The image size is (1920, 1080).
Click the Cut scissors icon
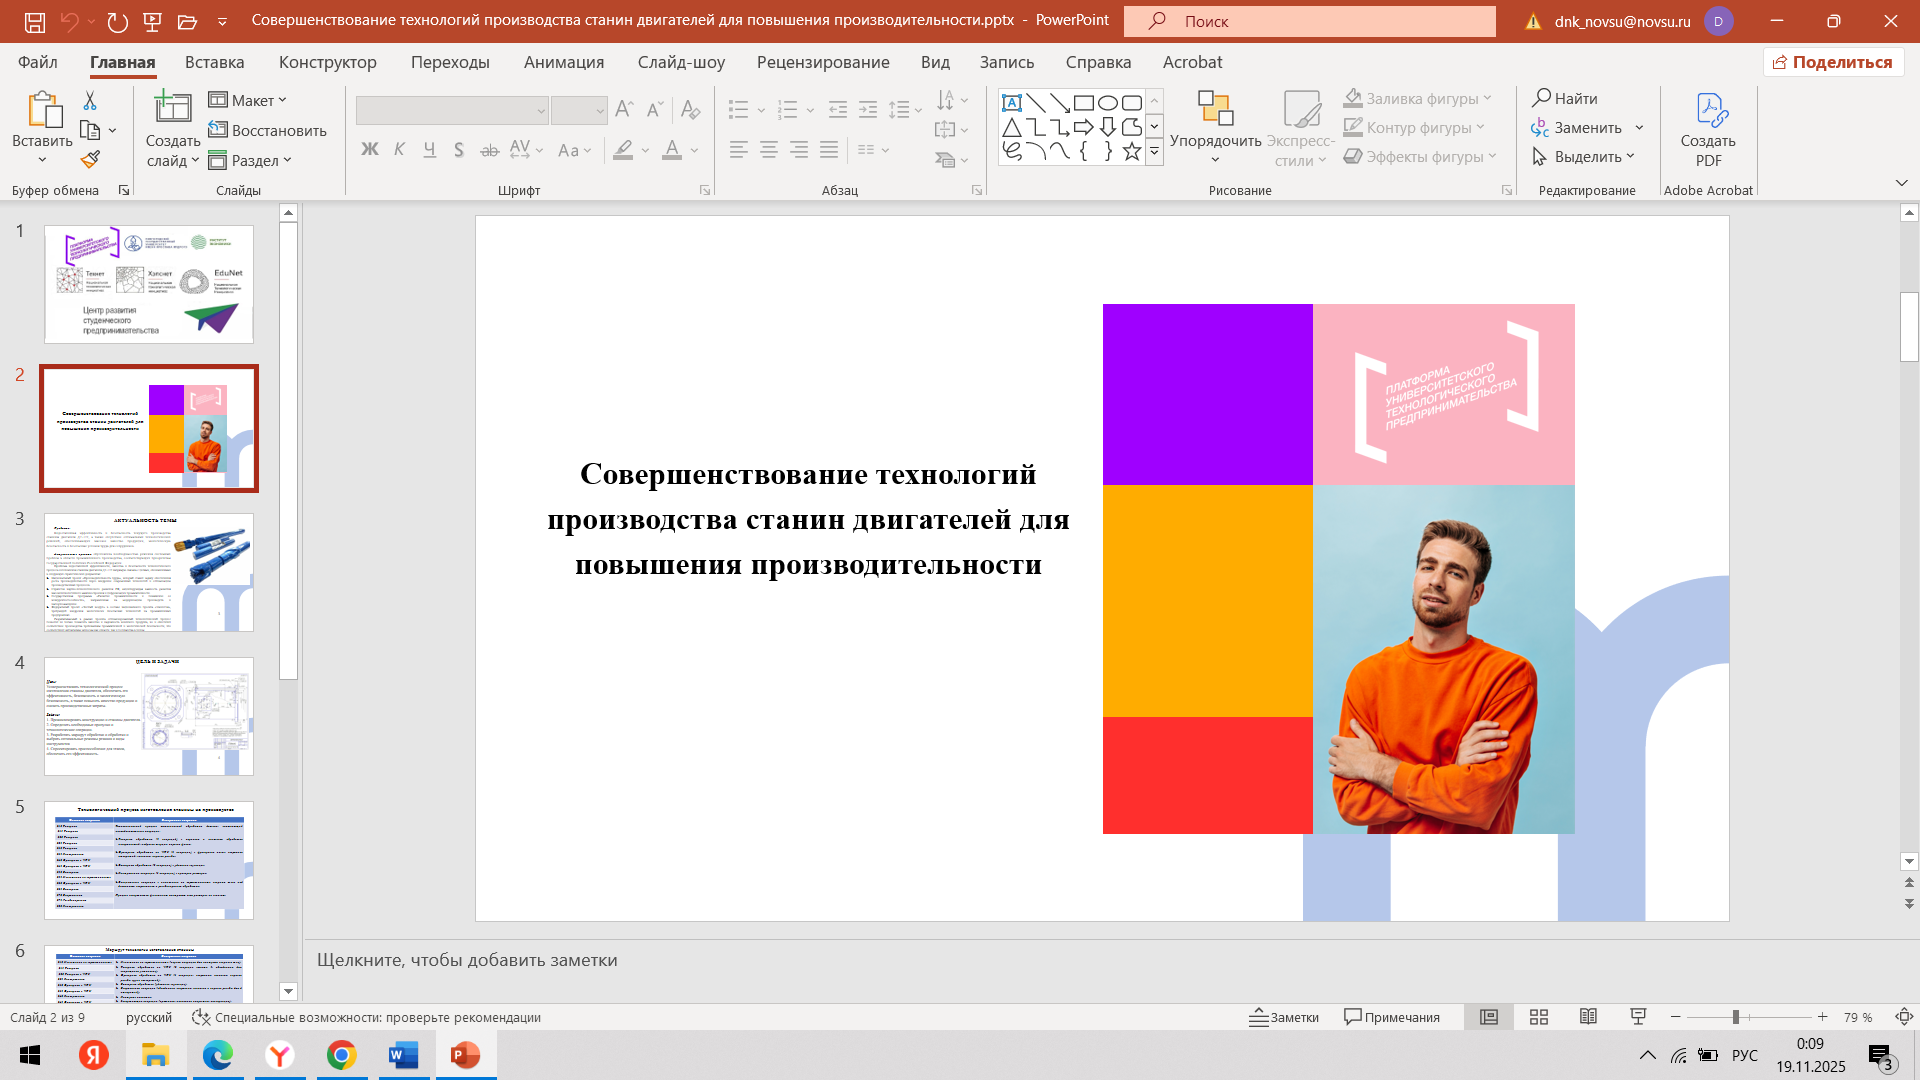[x=90, y=100]
